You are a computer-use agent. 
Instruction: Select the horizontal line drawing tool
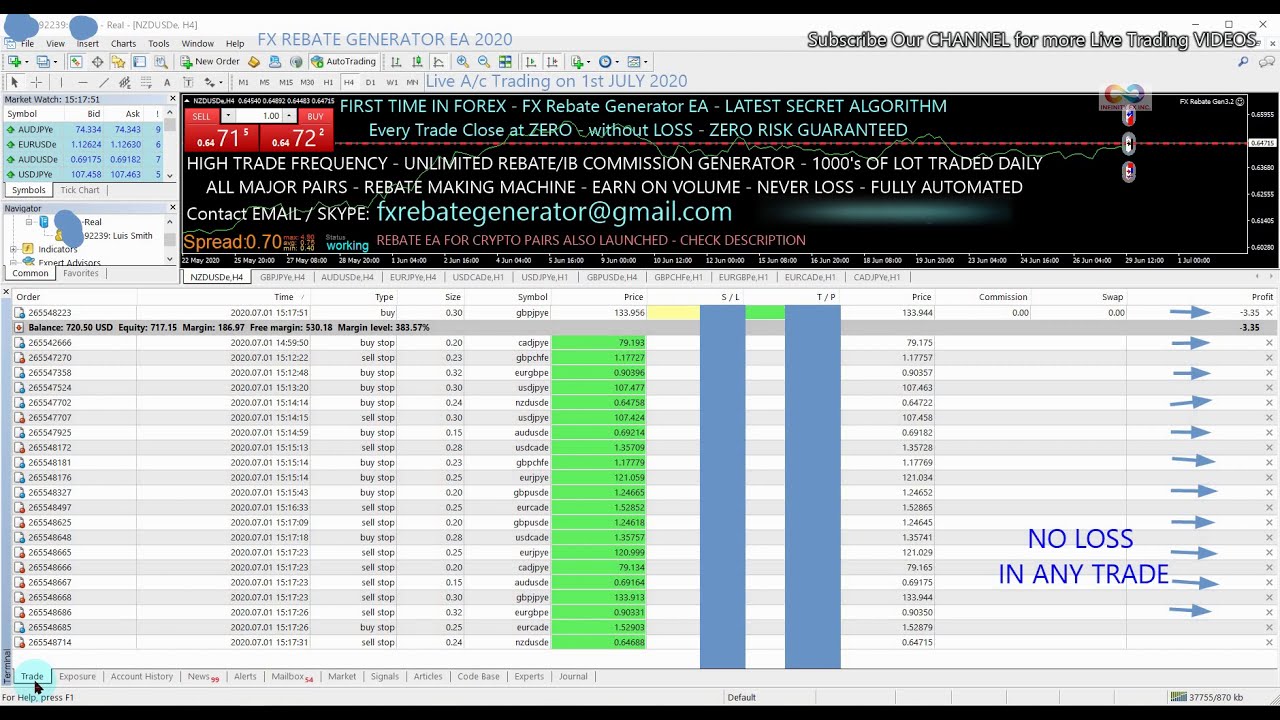pyautogui.click(x=82, y=82)
